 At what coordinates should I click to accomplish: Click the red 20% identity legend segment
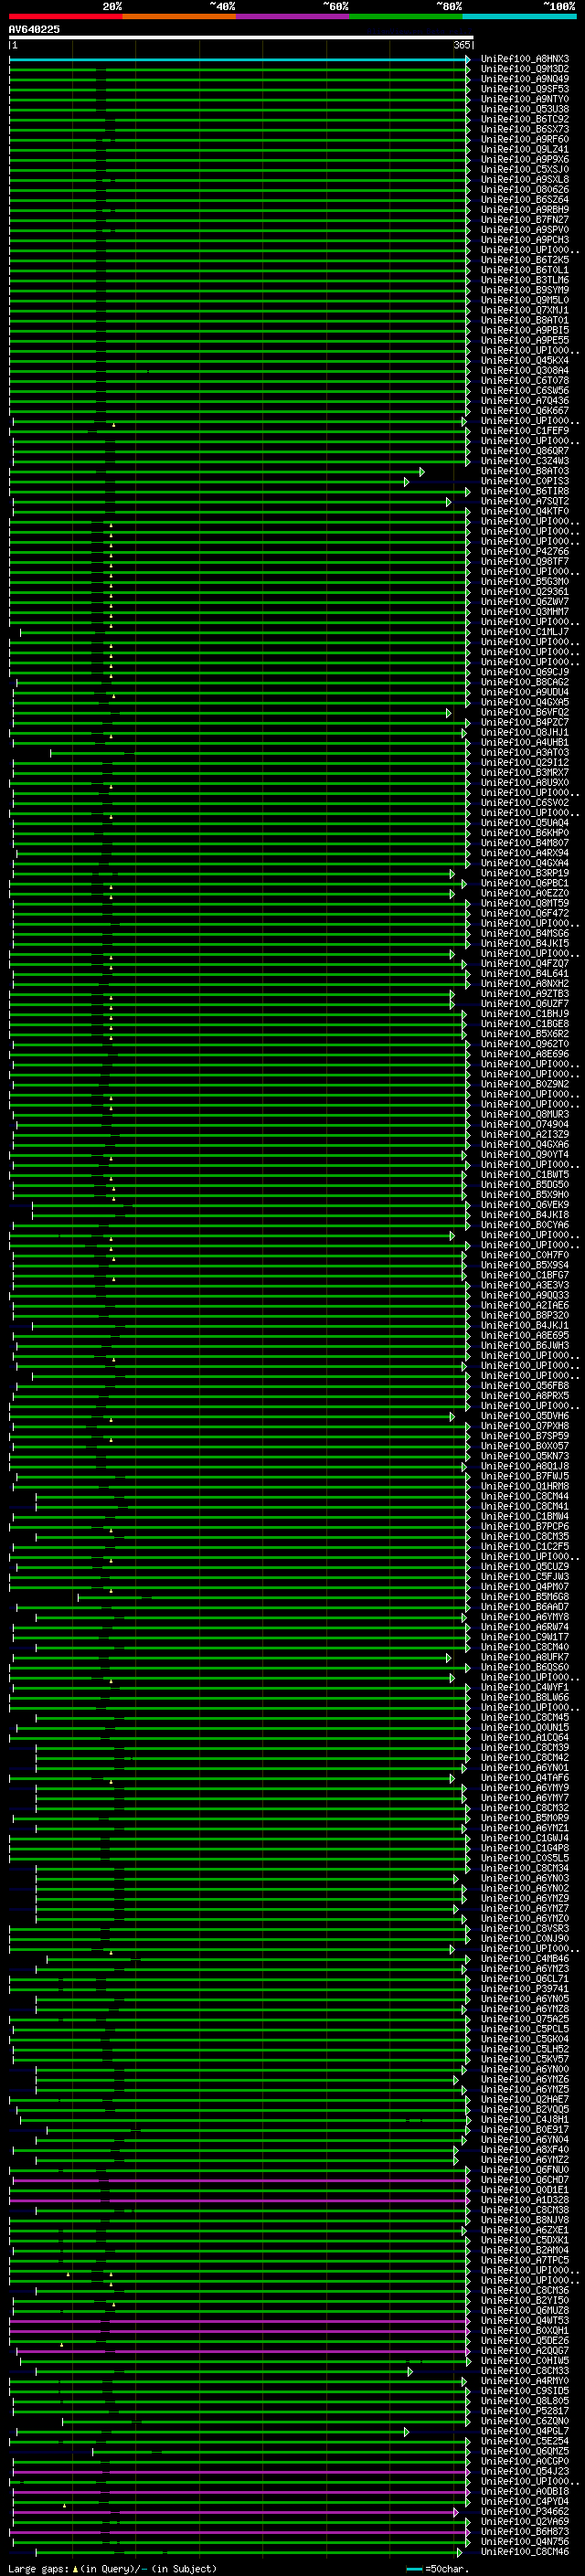tap(65, 17)
